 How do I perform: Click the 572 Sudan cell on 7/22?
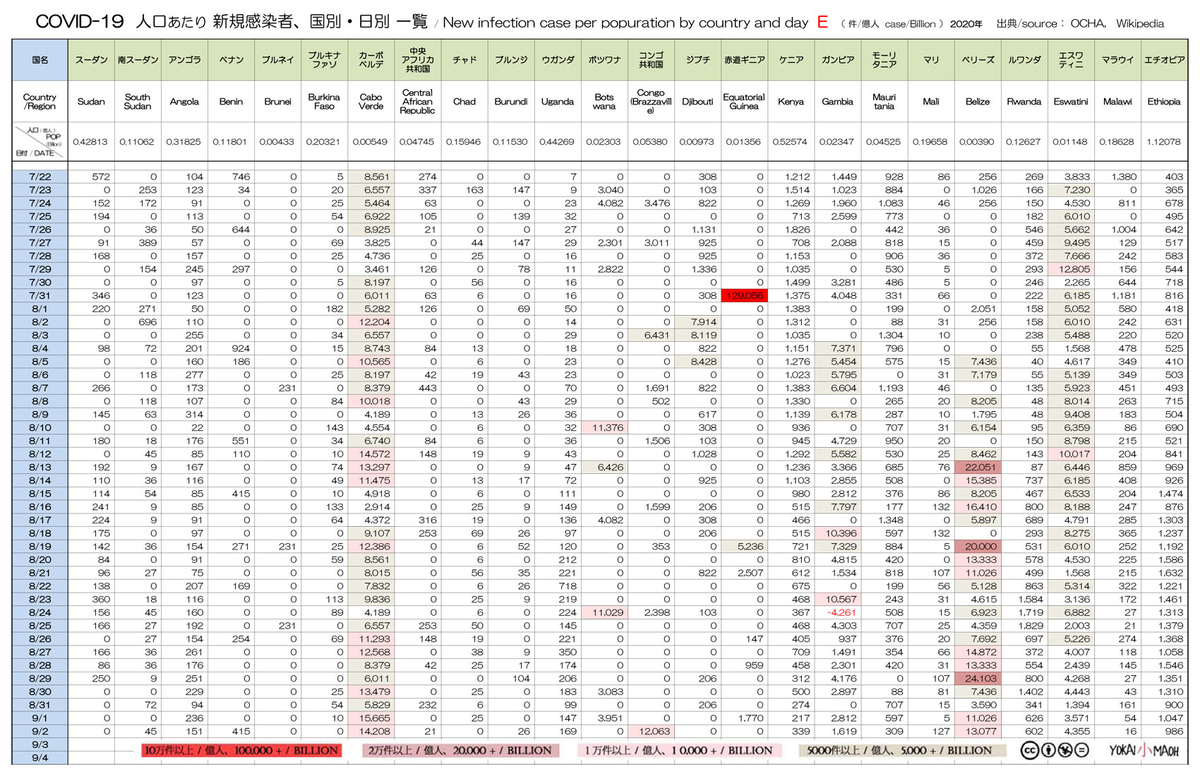pos(91,176)
